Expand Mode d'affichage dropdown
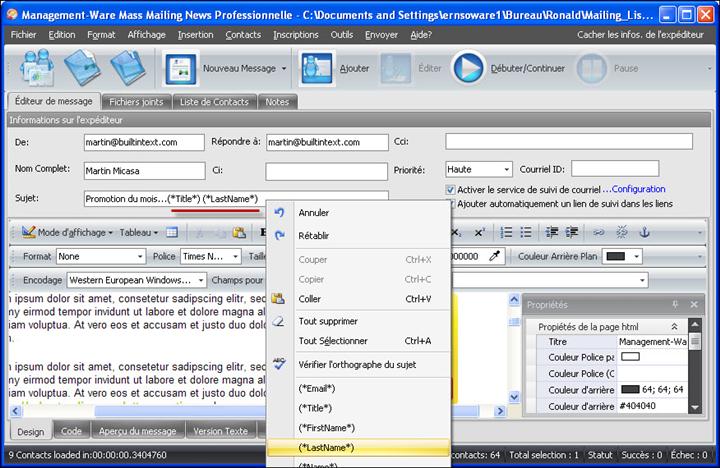This screenshot has width=720, height=468. tap(111, 233)
